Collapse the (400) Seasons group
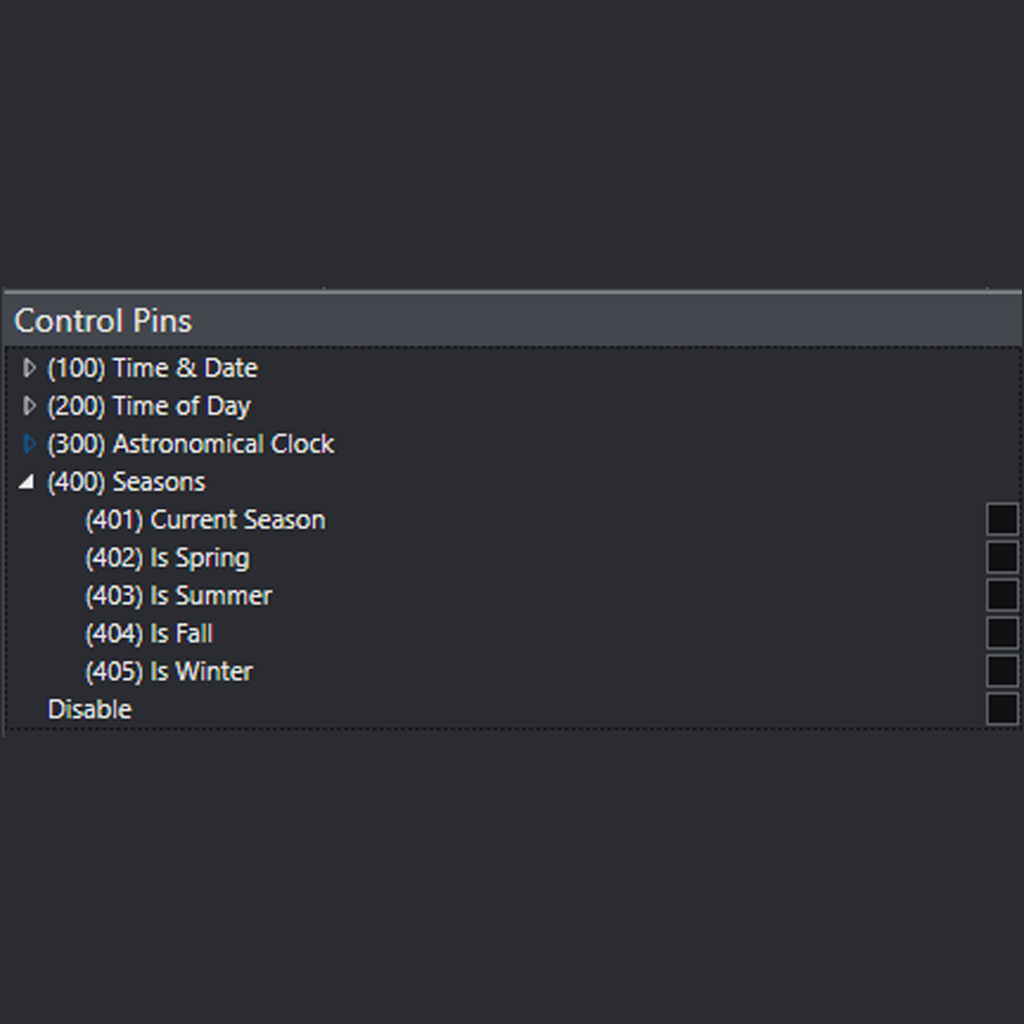 (x=29, y=482)
